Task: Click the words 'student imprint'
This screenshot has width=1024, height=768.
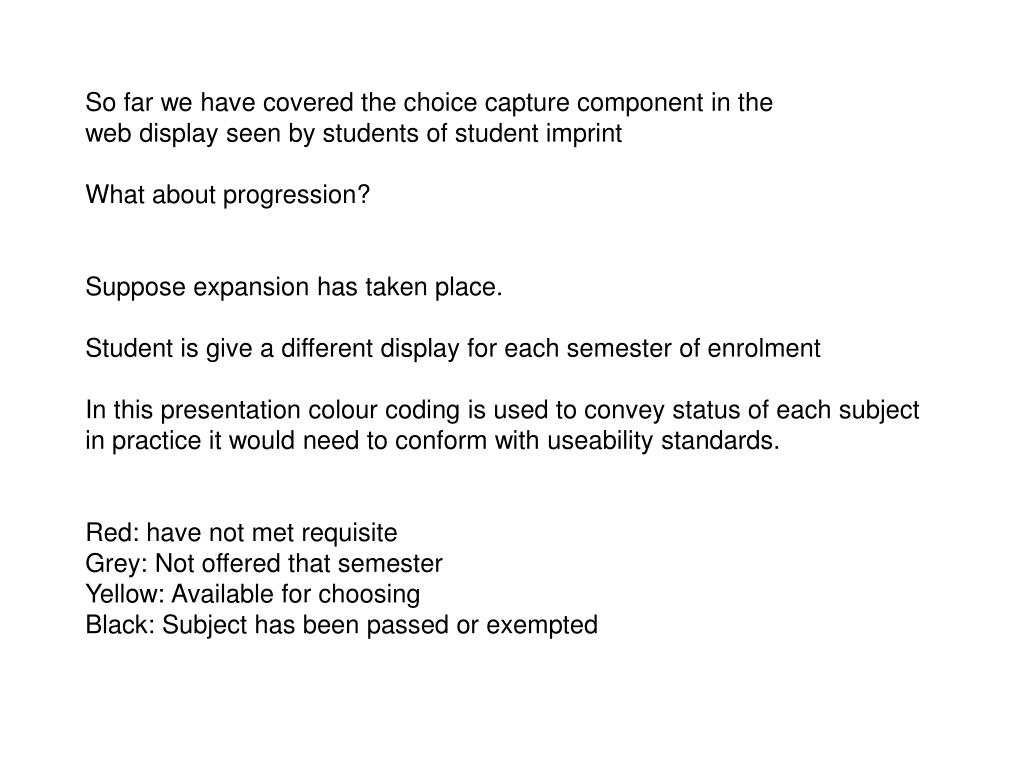Action: pos(538,134)
